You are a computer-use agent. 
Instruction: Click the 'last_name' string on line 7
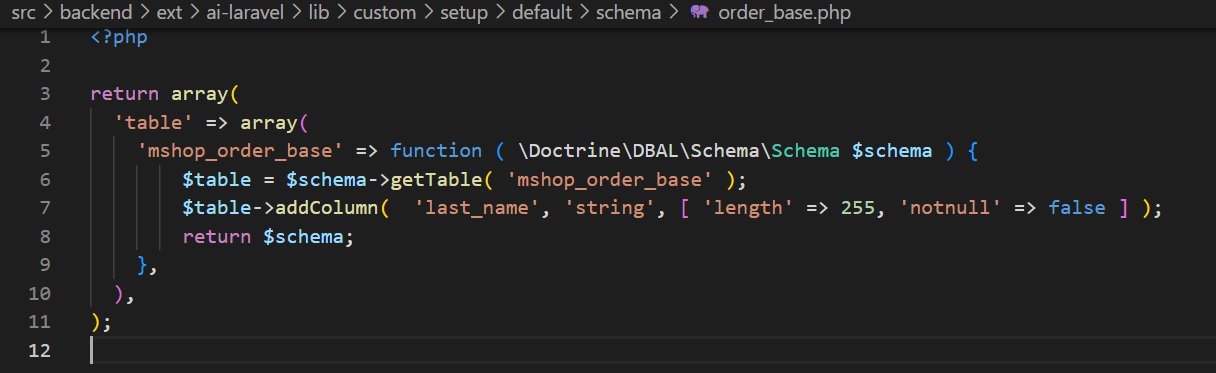click(x=477, y=208)
